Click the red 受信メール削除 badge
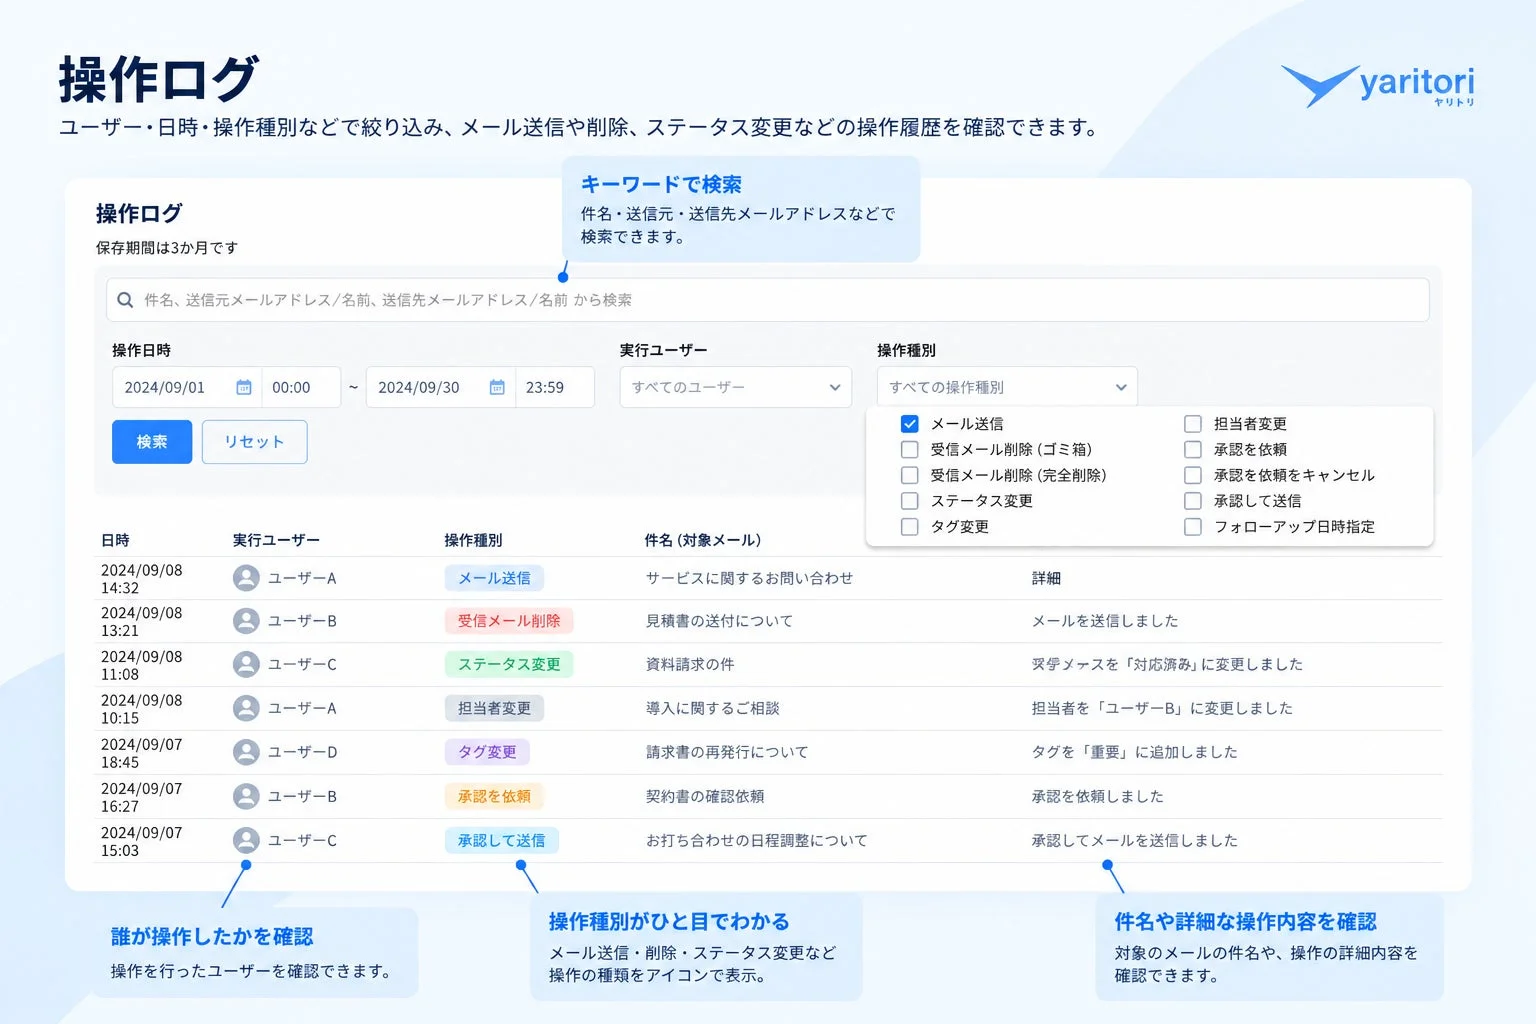This screenshot has height=1024, width=1536. point(509,621)
